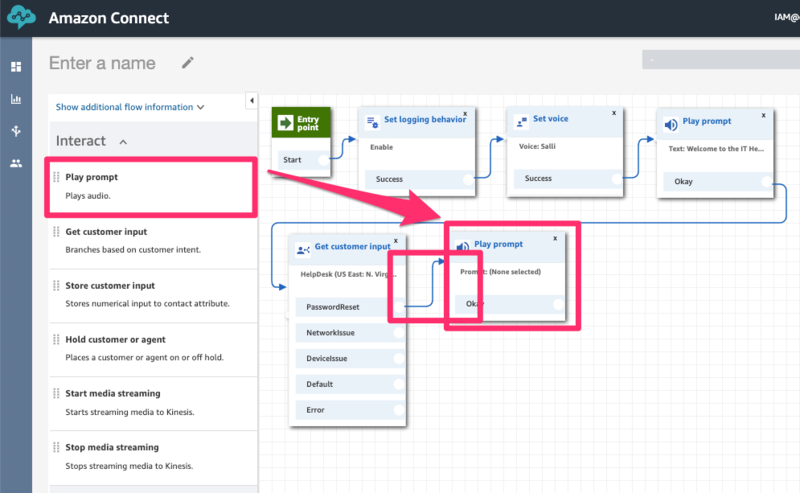The width and height of the screenshot is (800, 493).
Task: Click Okay connector on lower Play prompt block
Action: pos(559,304)
